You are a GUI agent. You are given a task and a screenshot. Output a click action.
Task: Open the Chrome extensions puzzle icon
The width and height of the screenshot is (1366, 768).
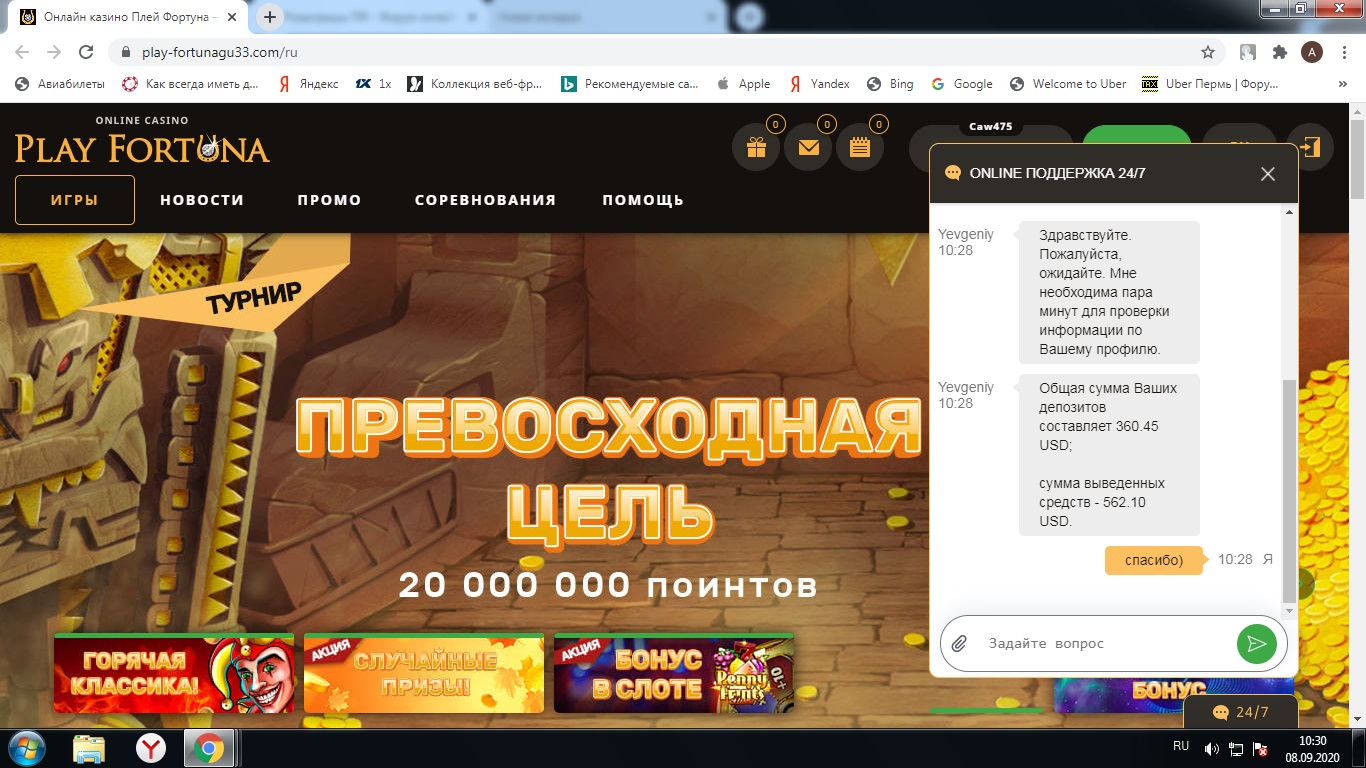click(x=1280, y=52)
